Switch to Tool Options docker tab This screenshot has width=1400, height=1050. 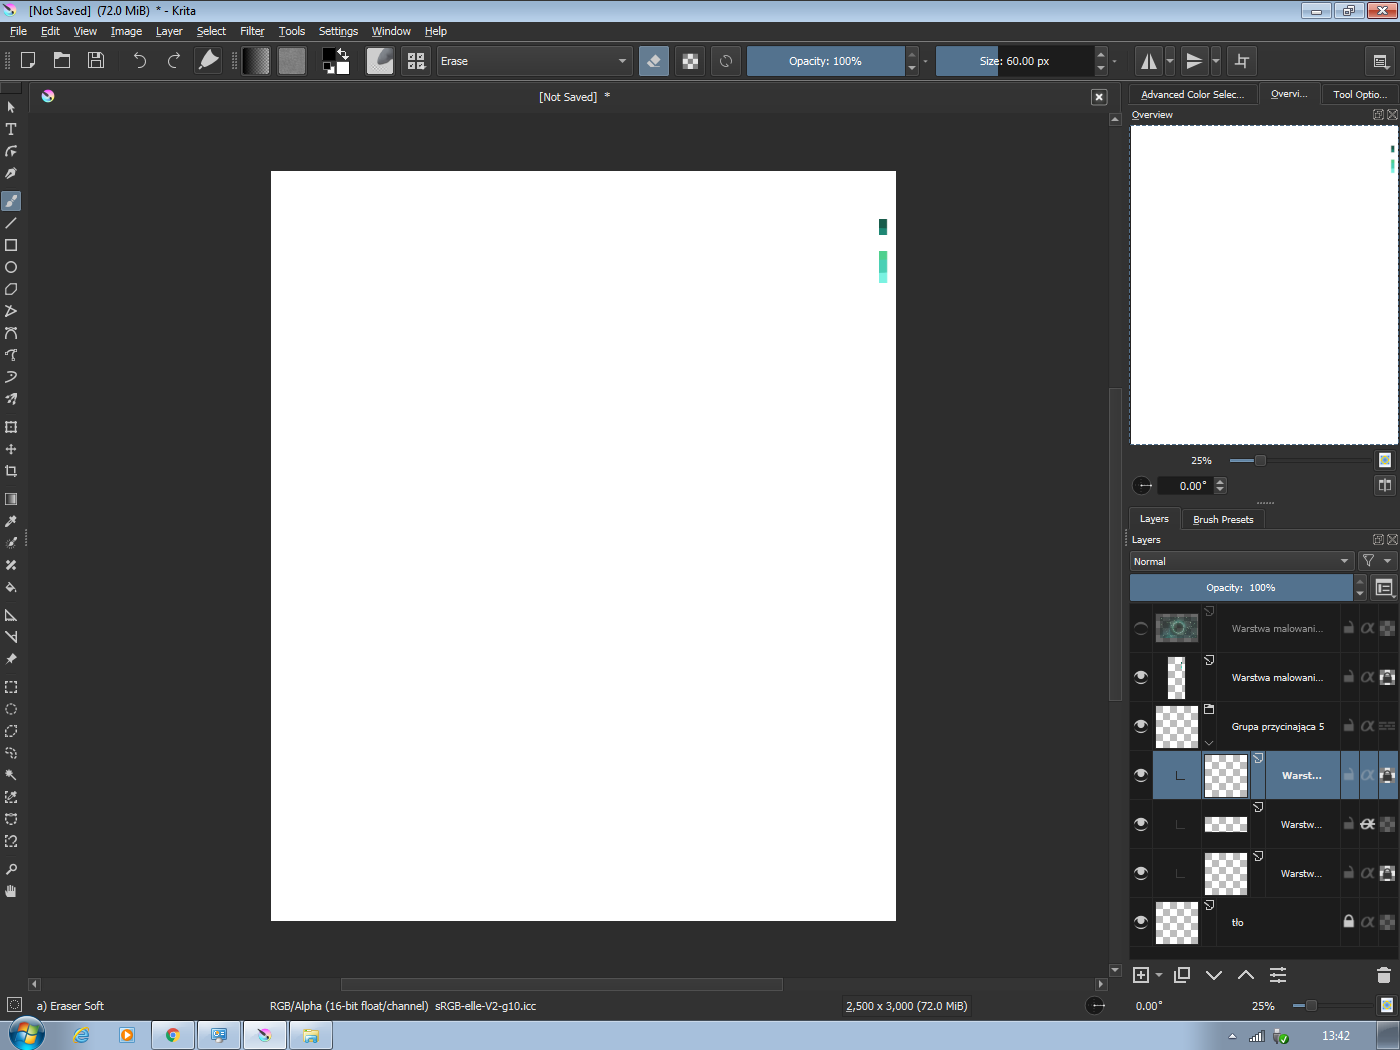[x=1359, y=94]
